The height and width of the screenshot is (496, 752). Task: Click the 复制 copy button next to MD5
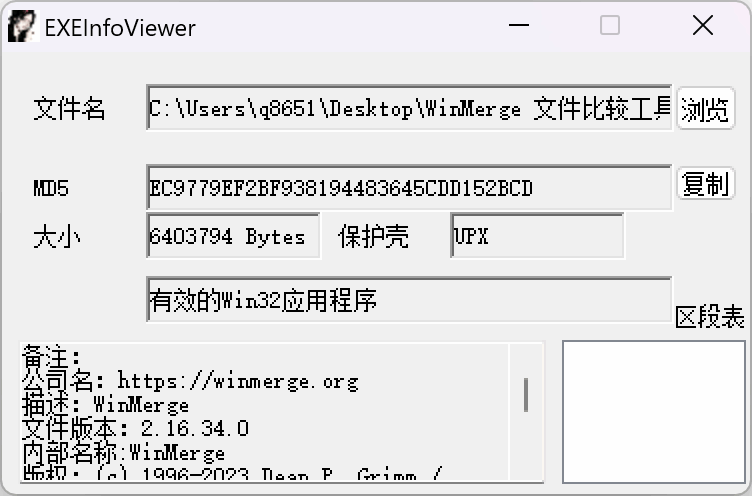tap(705, 183)
